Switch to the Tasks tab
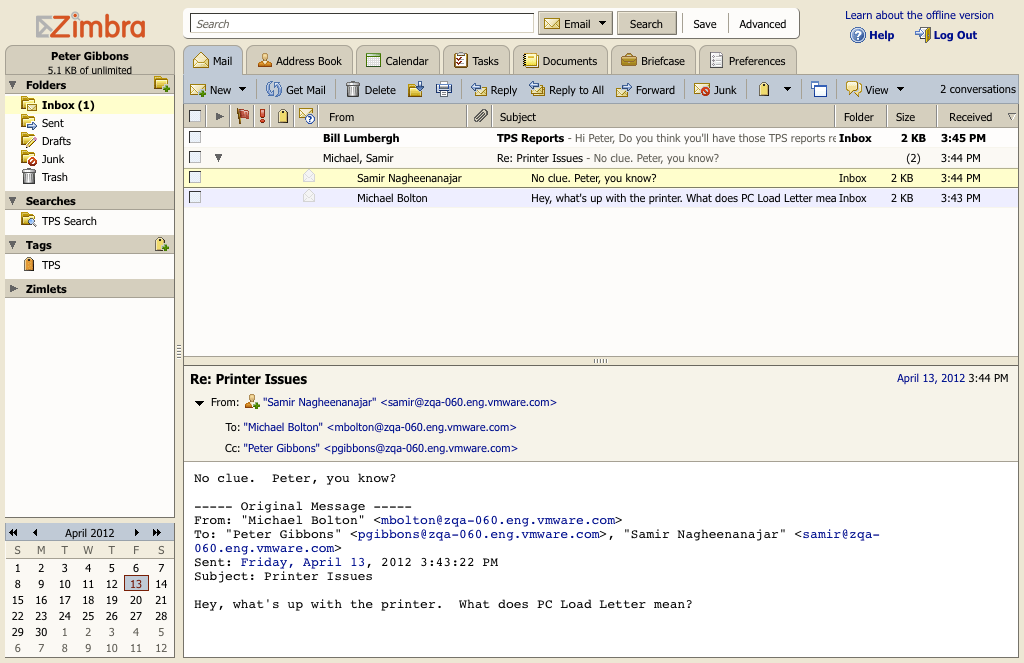The height and width of the screenshot is (663, 1024). pos(476,60)
